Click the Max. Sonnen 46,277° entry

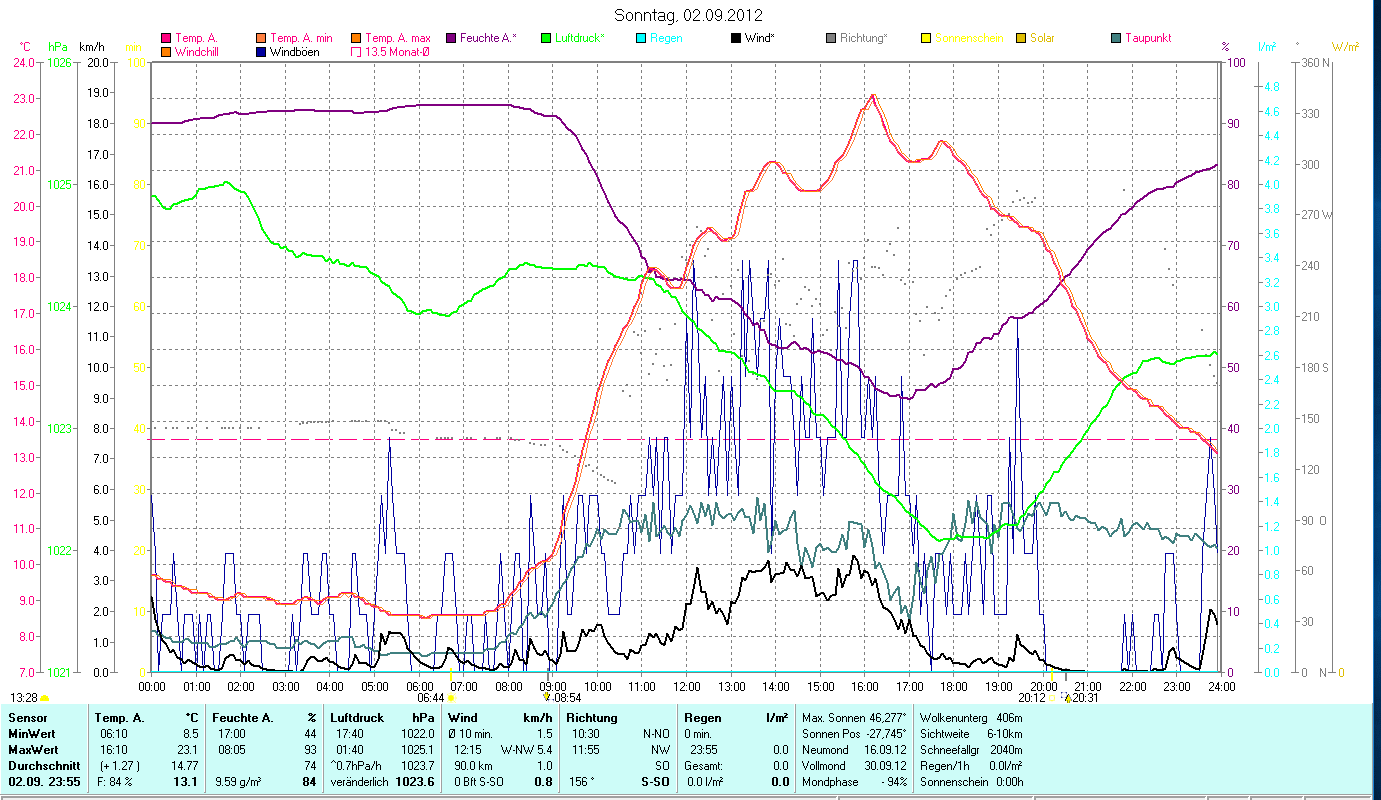click(x=854, y=718)
